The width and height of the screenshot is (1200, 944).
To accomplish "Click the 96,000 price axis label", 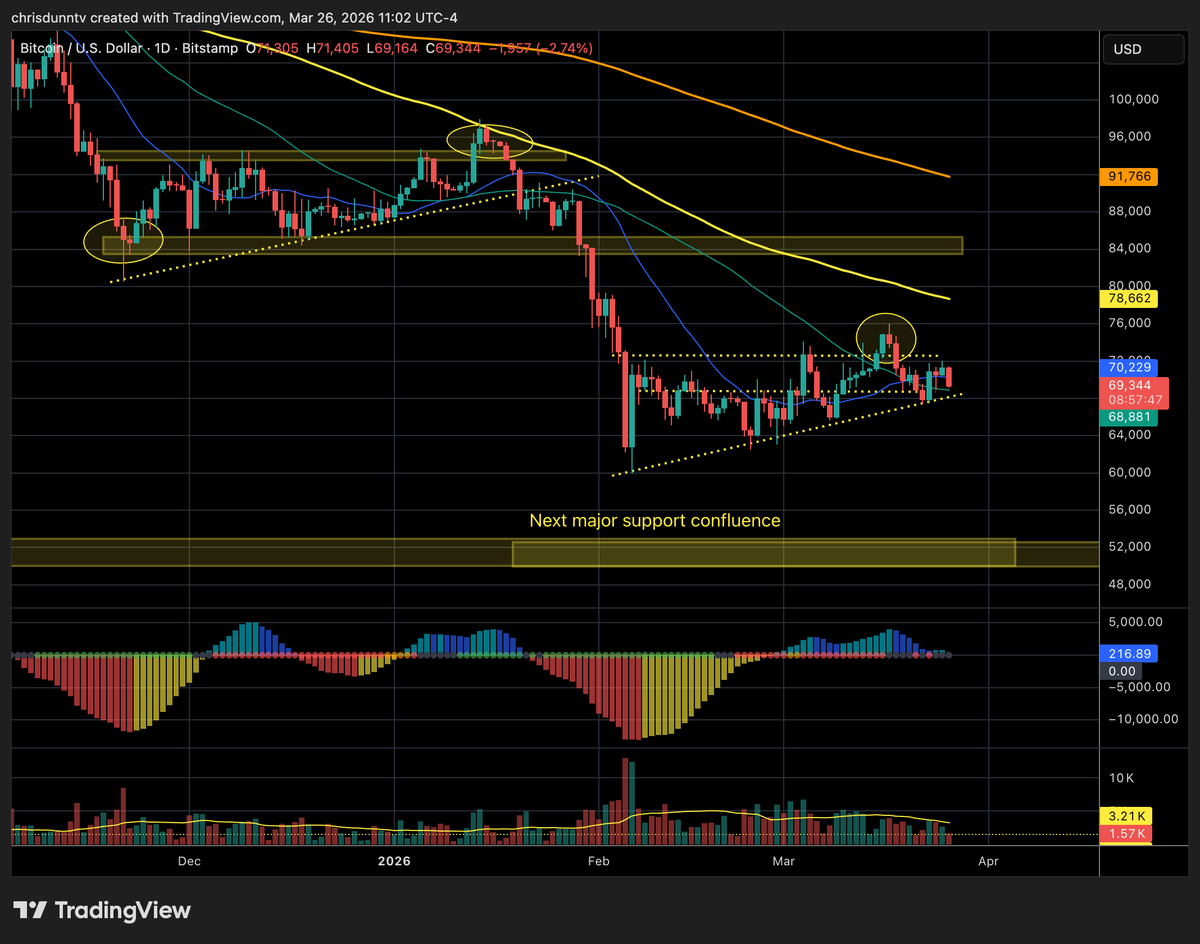I will pos(1131,136).
